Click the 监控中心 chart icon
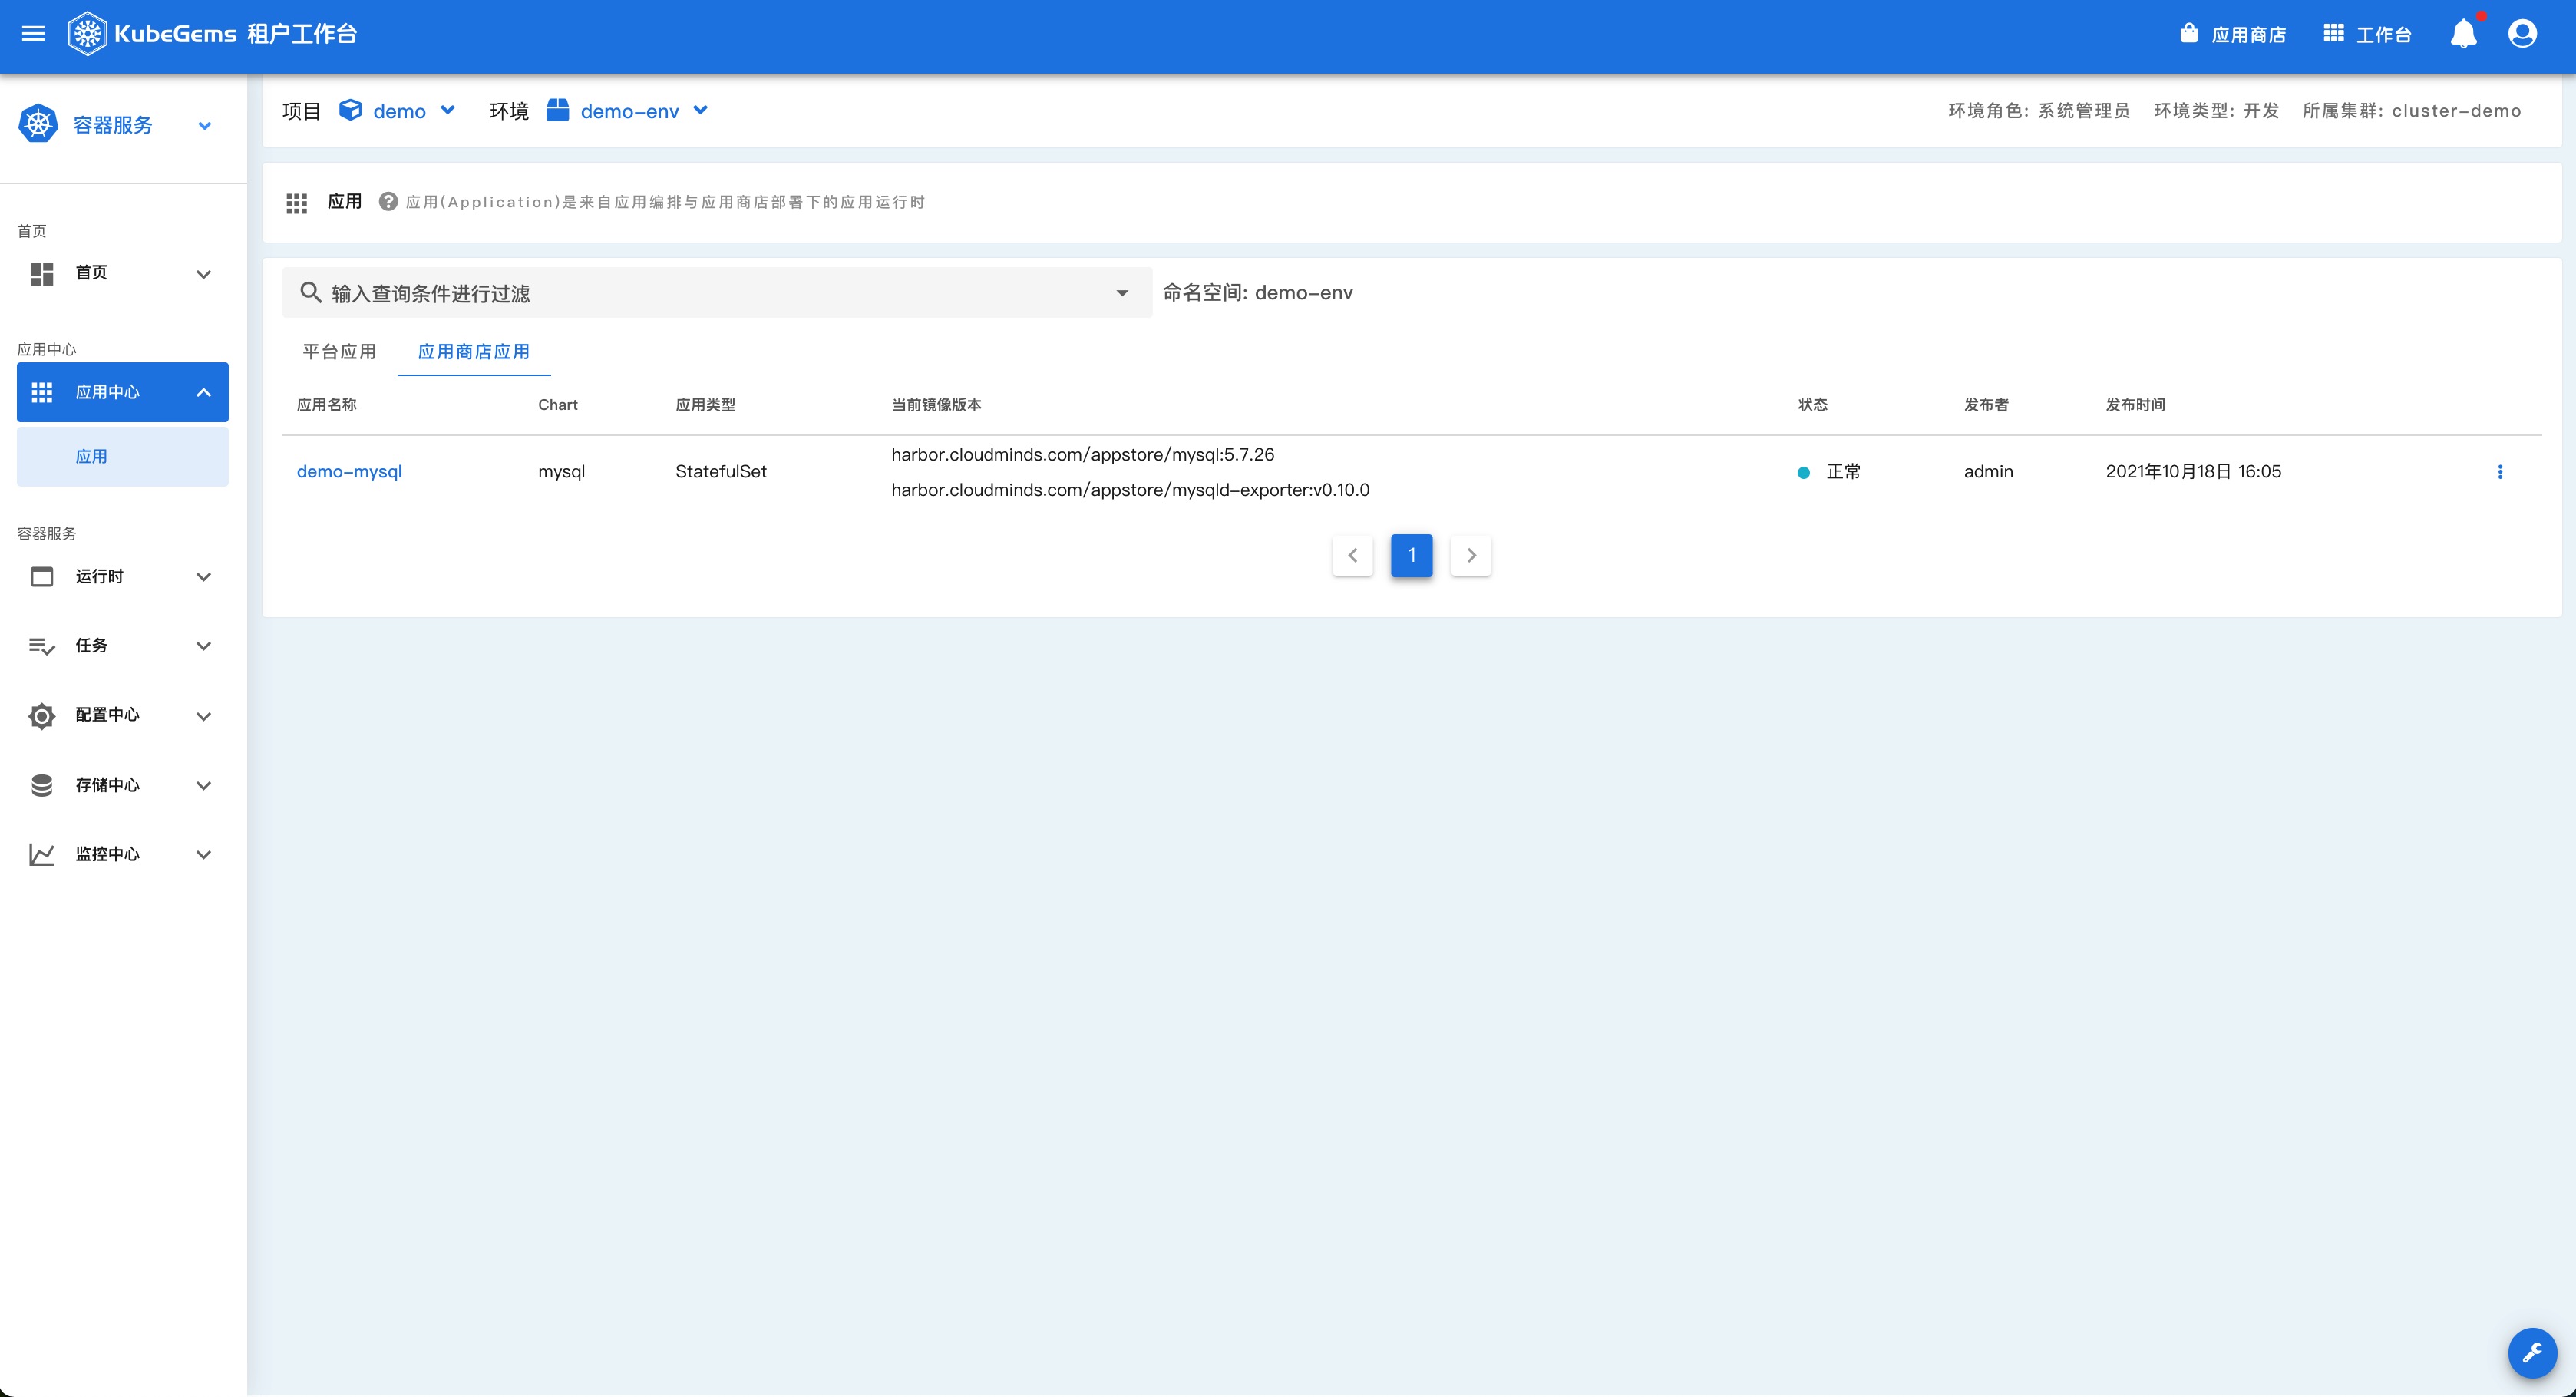Screen dimensions: 2576x1397 pos(42,854)
